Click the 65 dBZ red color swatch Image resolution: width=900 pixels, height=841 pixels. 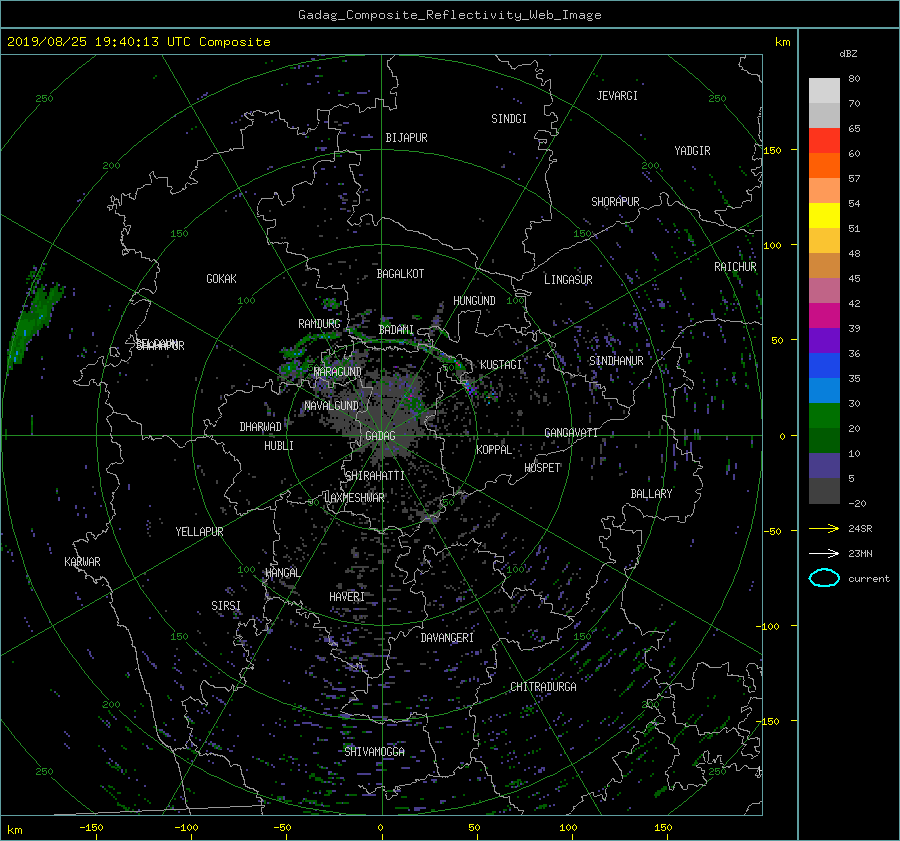(x=824, y=140)
